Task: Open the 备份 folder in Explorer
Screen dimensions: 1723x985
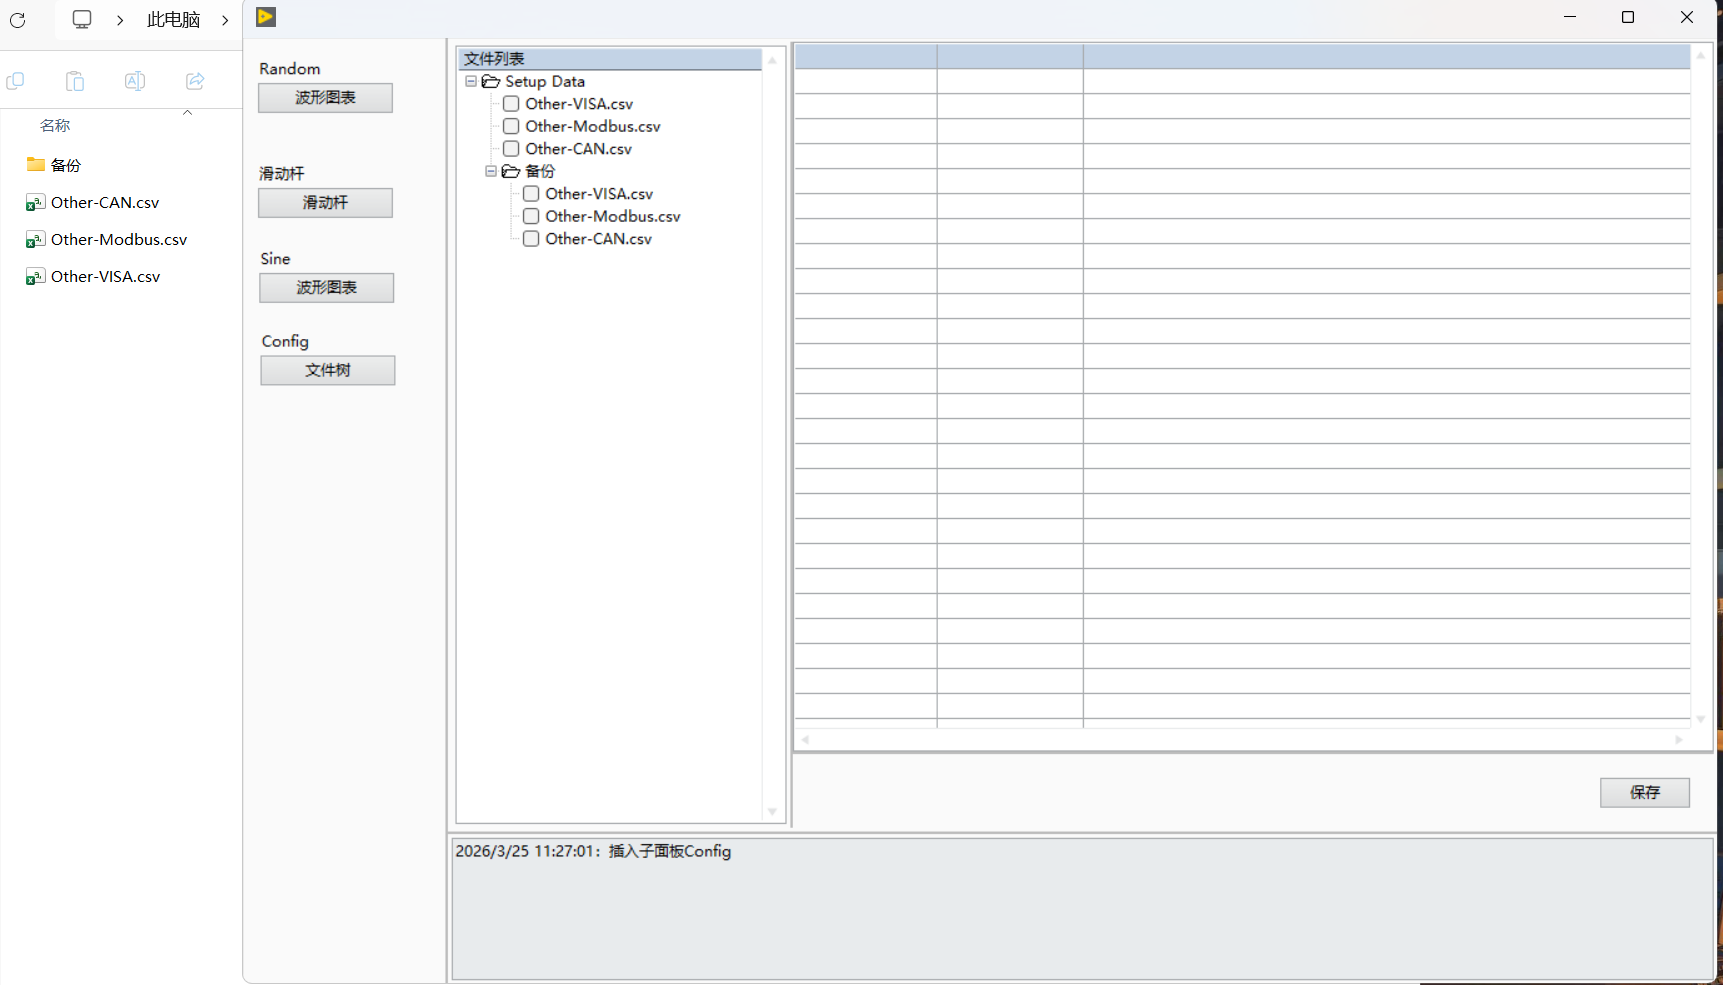Action: (65, 165)
